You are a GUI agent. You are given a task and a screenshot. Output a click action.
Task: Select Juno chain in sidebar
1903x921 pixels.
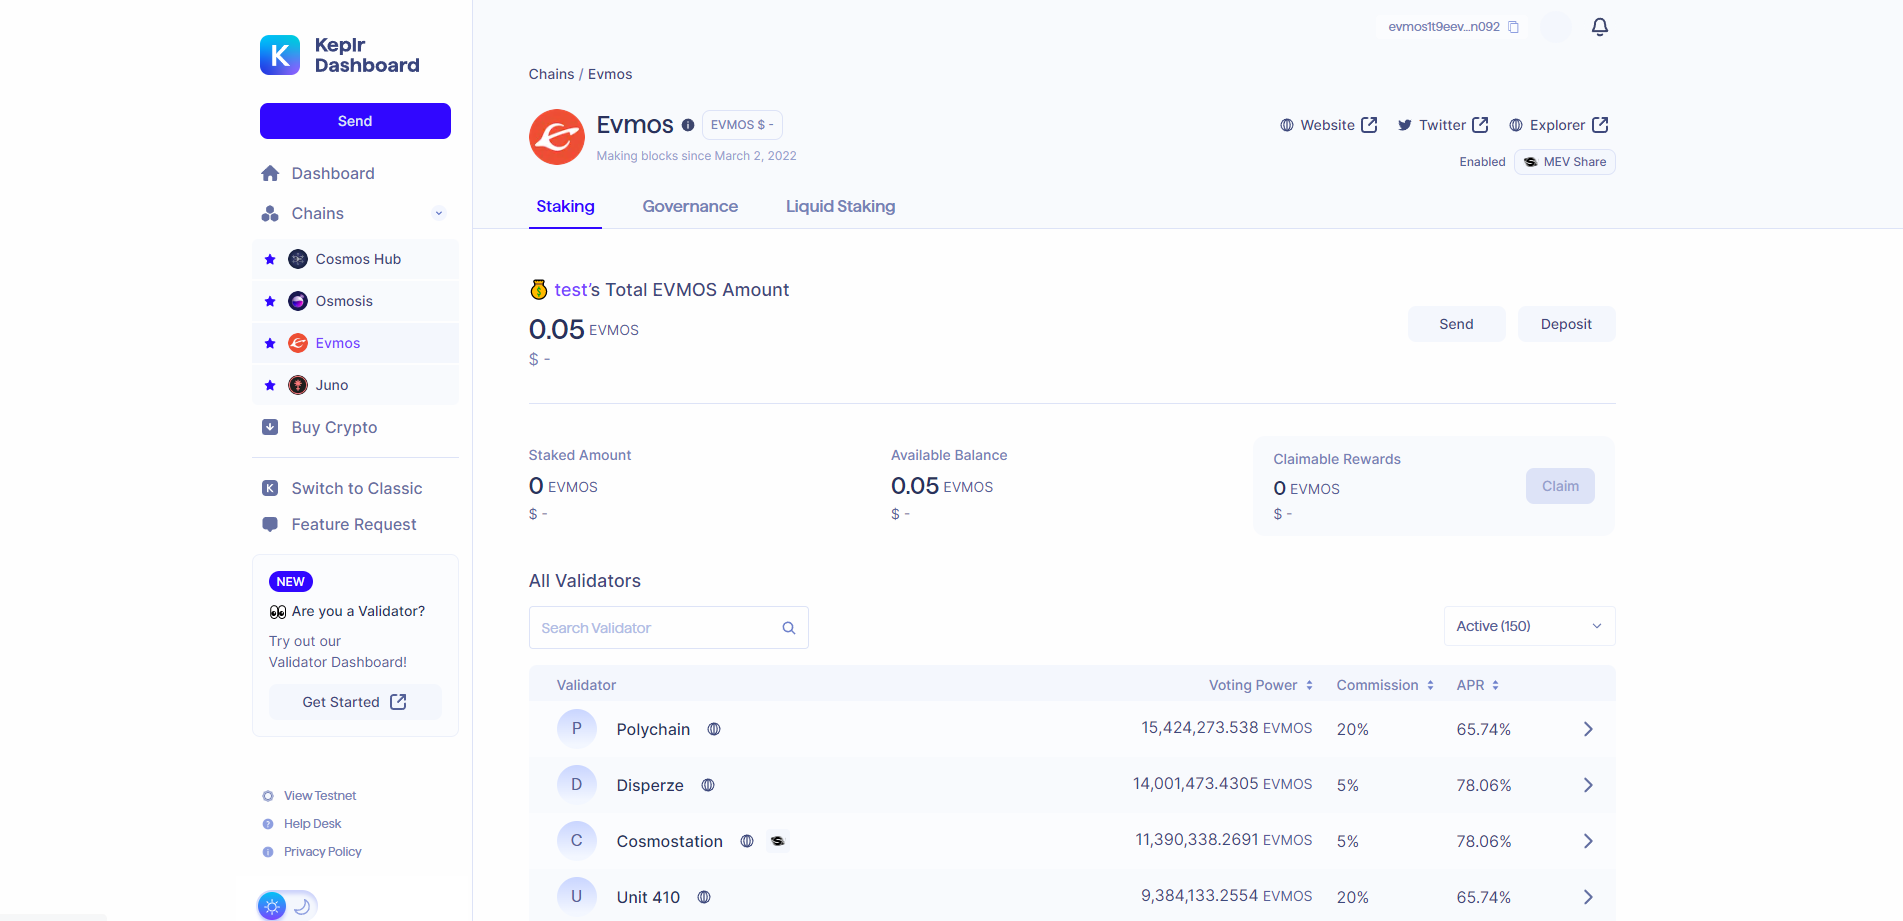coord(355,385)
